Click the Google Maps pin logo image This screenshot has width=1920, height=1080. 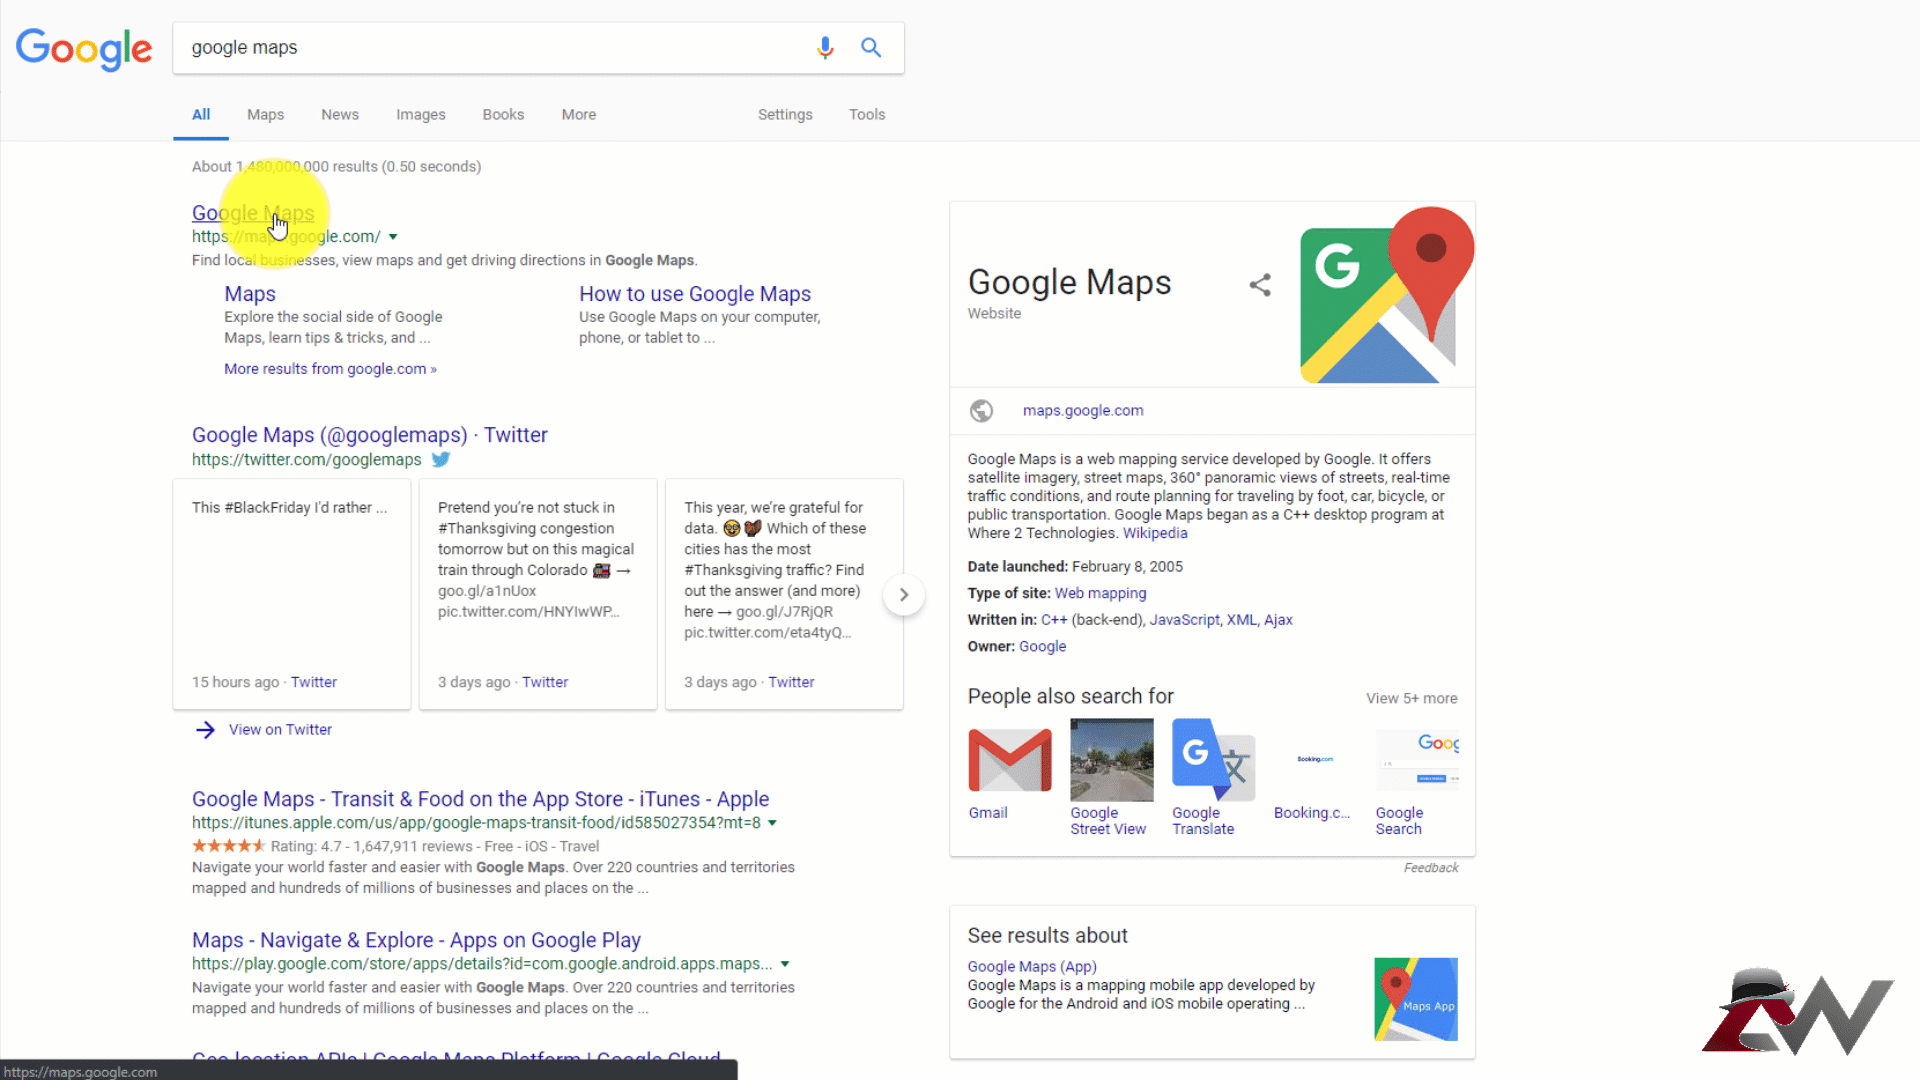[x=1387, y=295]
